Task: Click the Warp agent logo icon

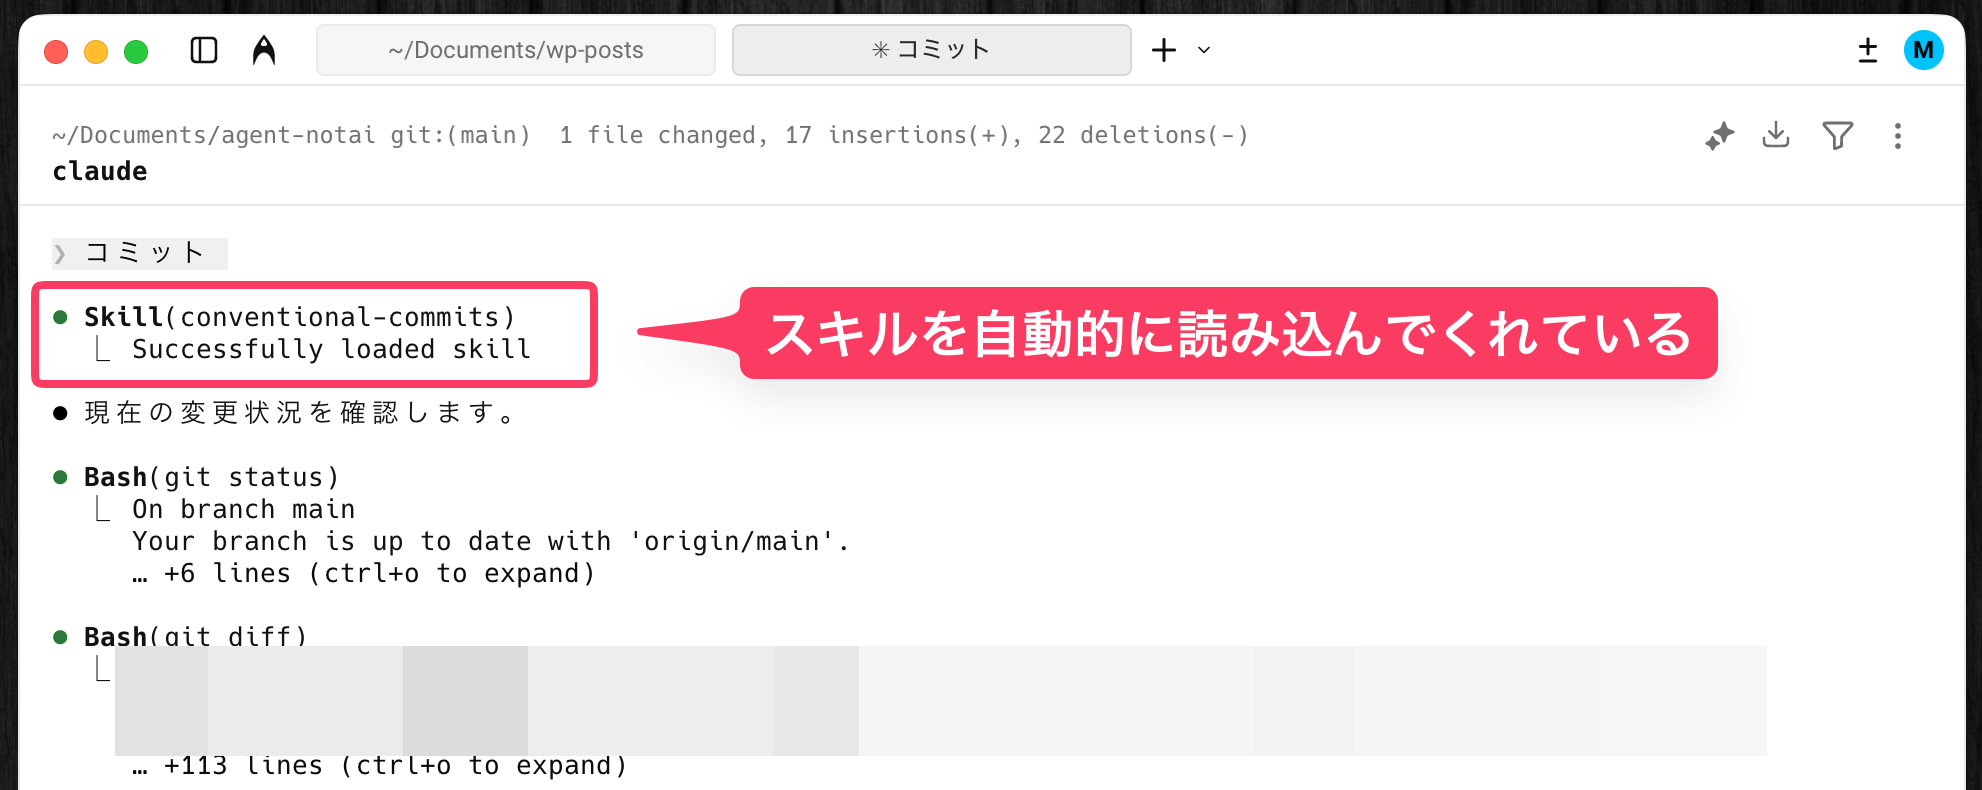Action: pyautogui.click(x=264, y=50)
